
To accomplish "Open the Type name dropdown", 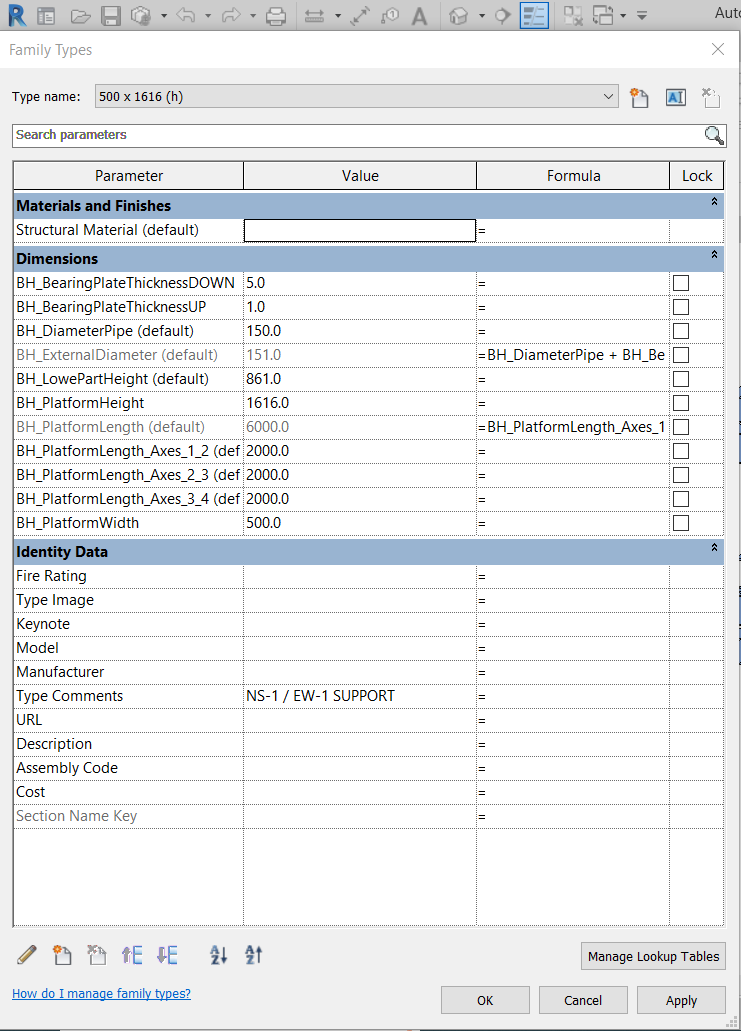I will [x=609, y=97].
